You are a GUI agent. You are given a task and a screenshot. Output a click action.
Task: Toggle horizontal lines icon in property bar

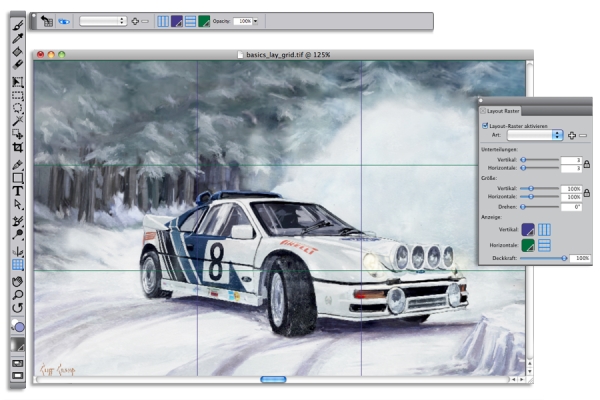(x=190, y=21)
